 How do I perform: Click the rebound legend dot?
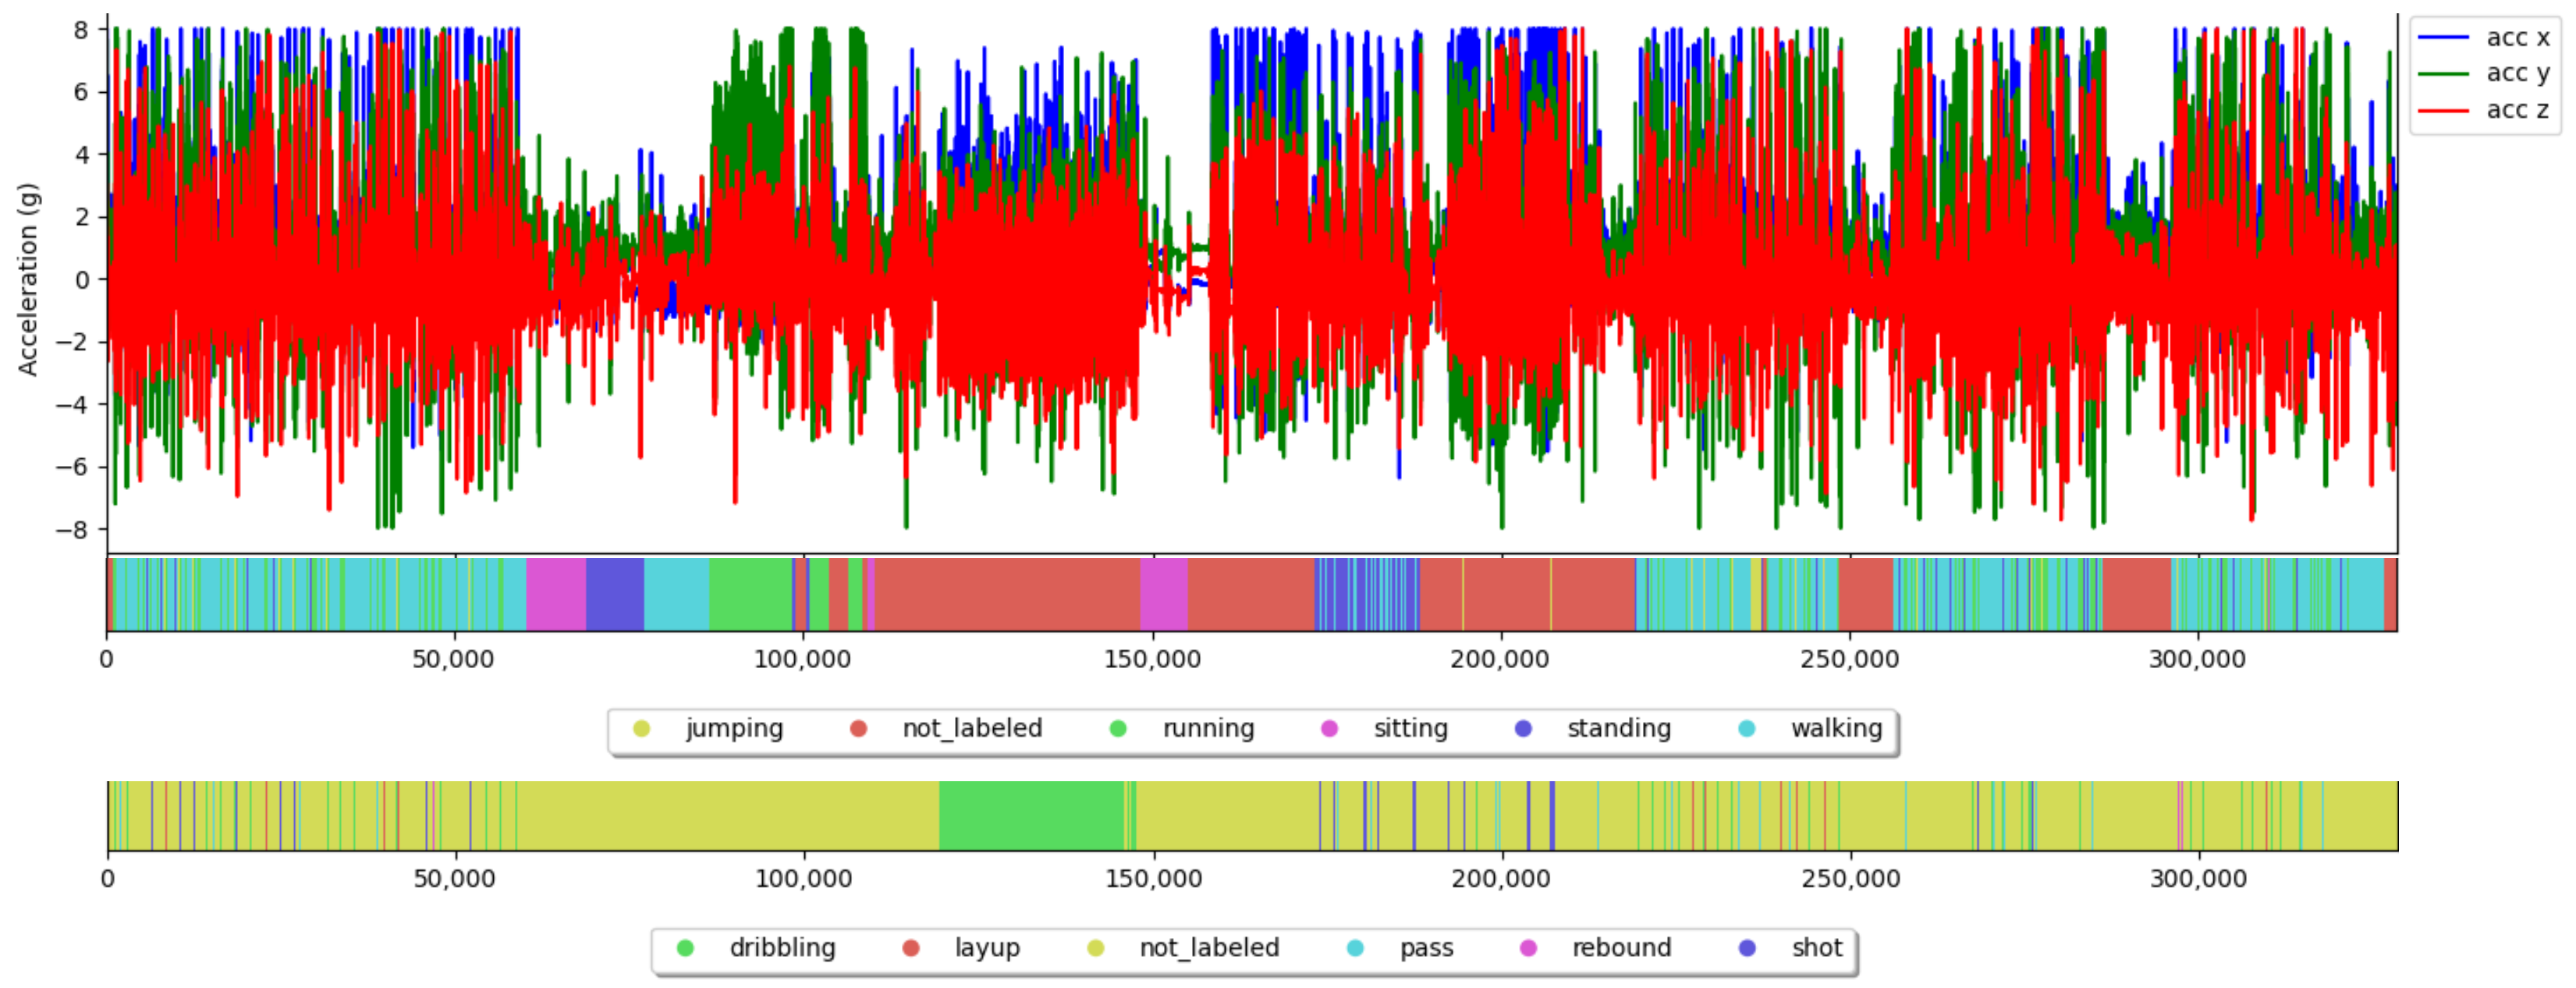(x=1528, y=948)
